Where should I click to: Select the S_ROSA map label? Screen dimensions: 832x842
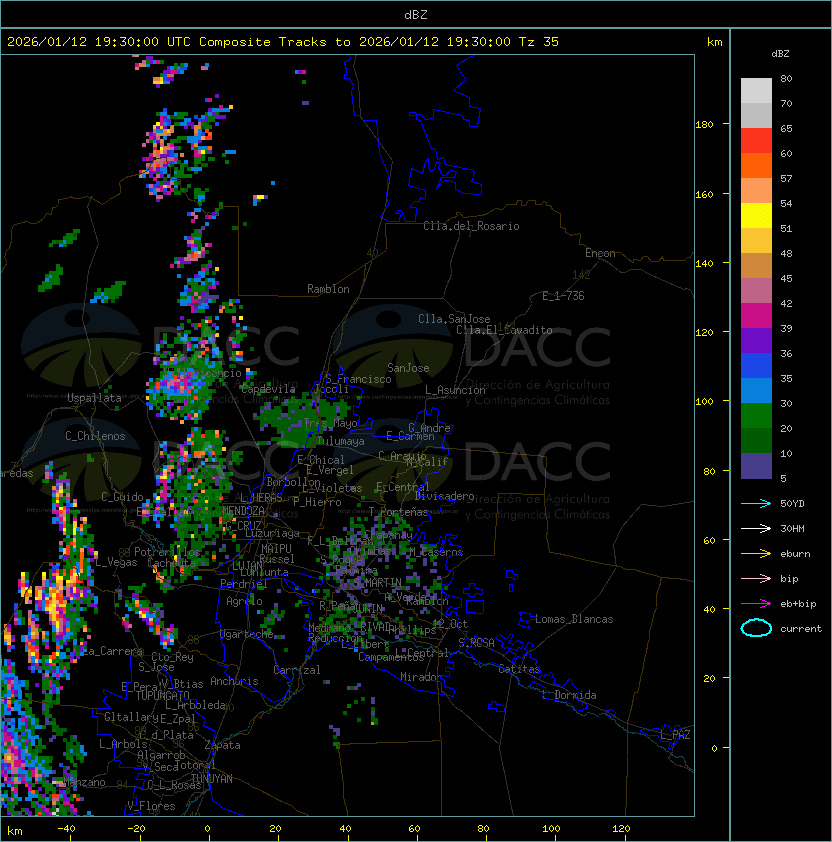point(476,642)
